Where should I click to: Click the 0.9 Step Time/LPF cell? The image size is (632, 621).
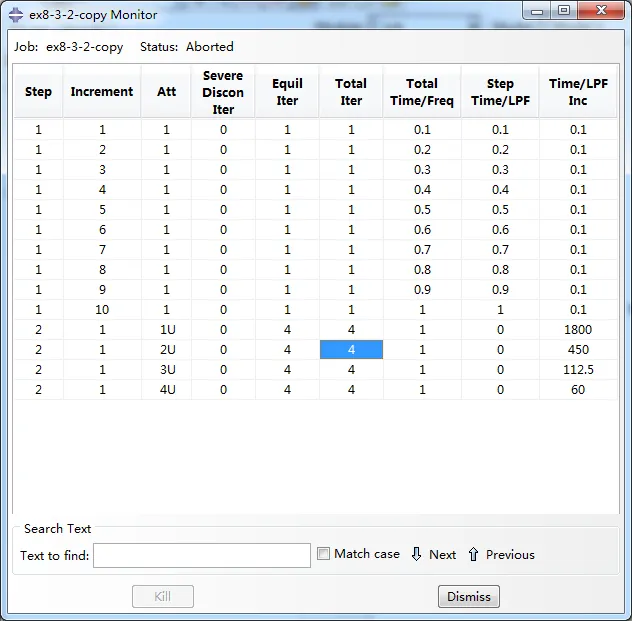(500, 289)
